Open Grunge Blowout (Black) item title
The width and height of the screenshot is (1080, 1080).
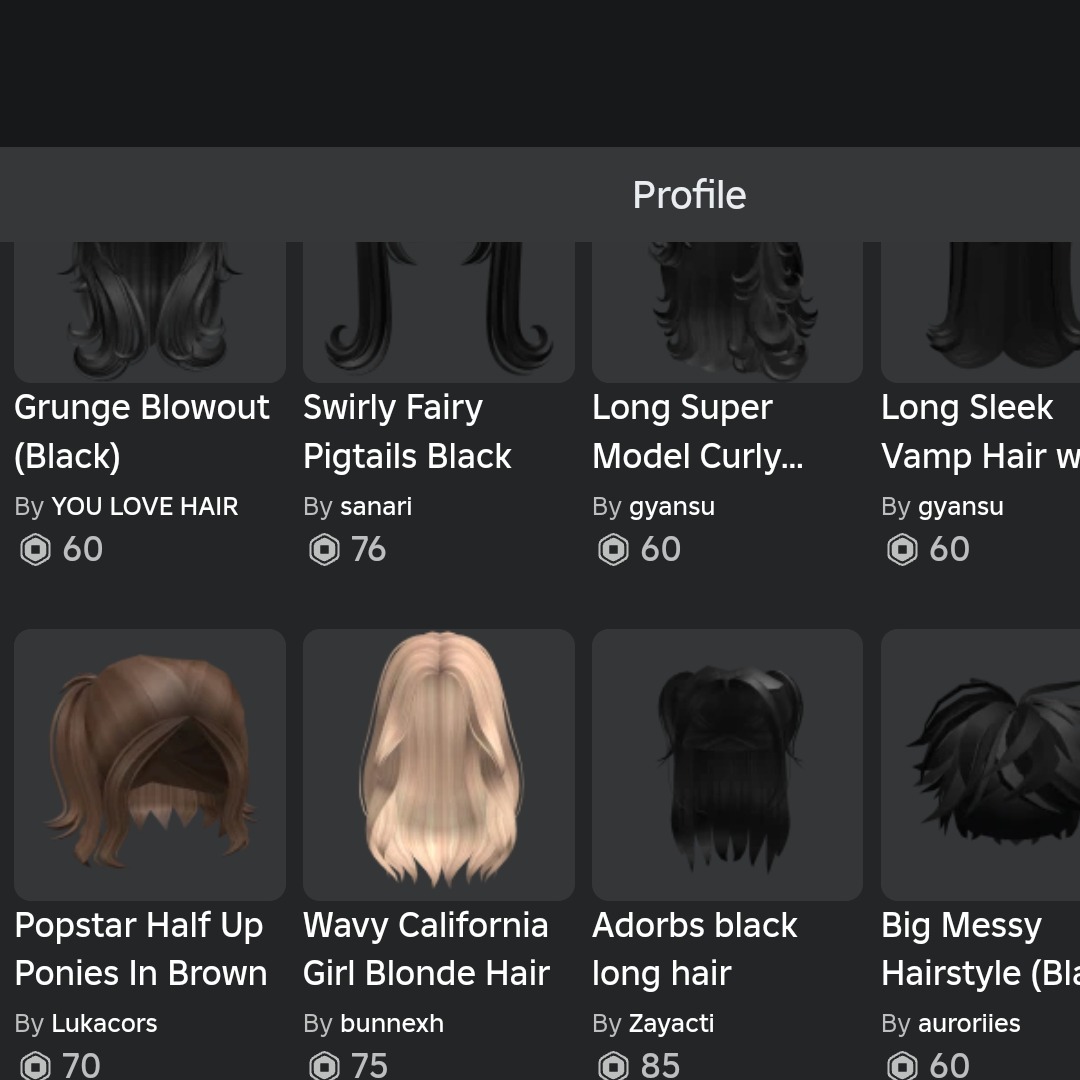(x=142, y=432)
